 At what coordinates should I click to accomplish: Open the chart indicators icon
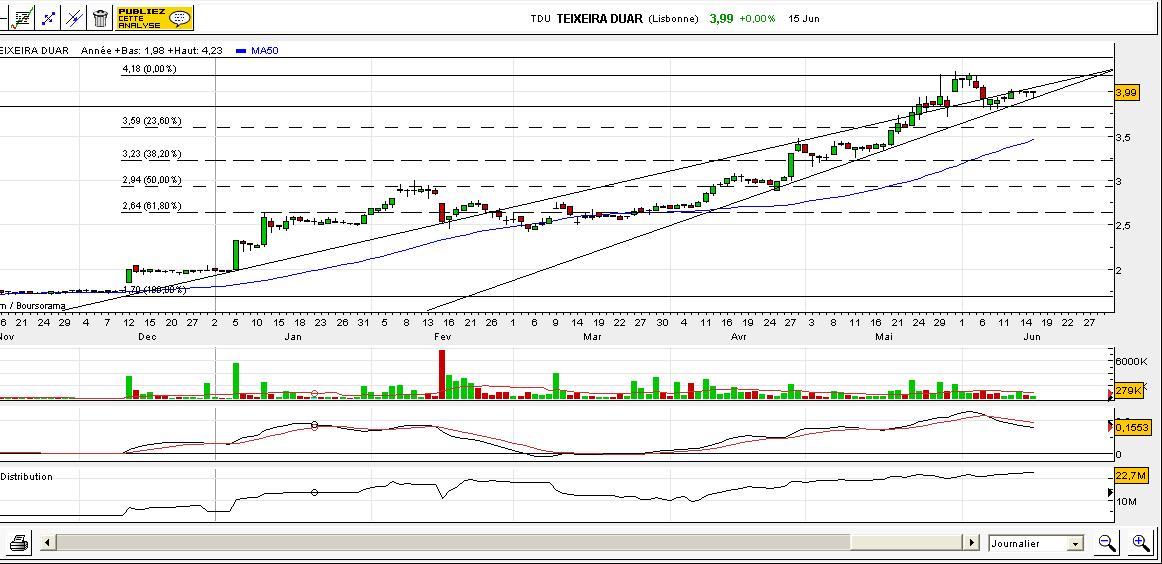click(23, 18)
